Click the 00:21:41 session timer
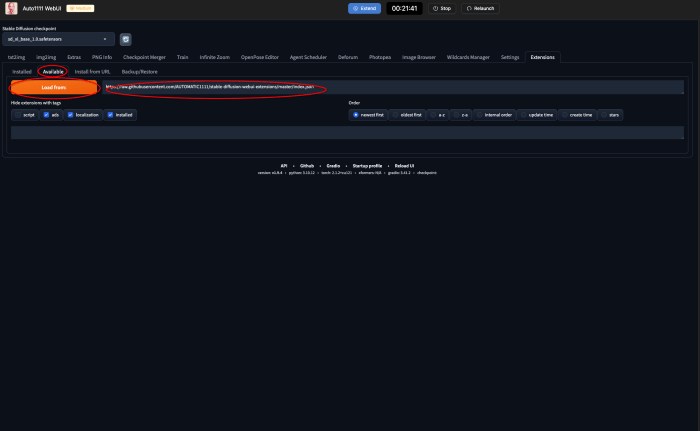Viewport: 700px width, 431px height. point(404,8)
